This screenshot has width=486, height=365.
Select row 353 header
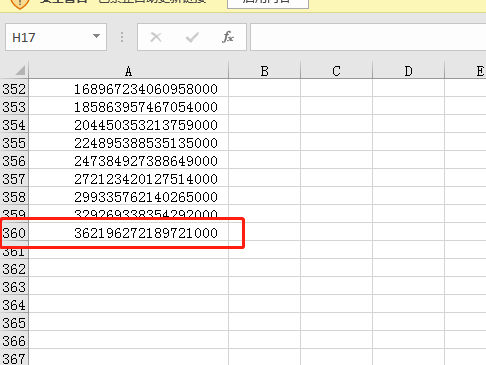(14, 107)
